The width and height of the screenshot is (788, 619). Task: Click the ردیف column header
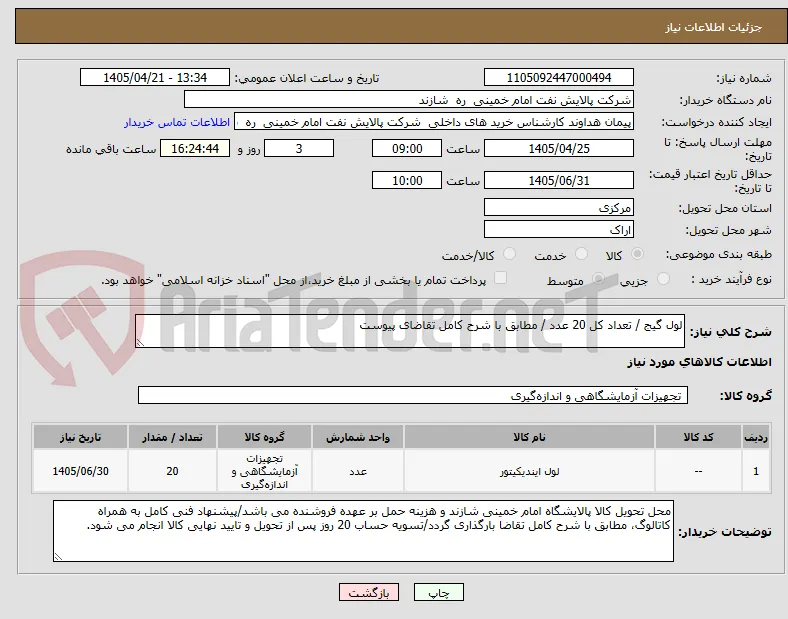coord(756,437)
